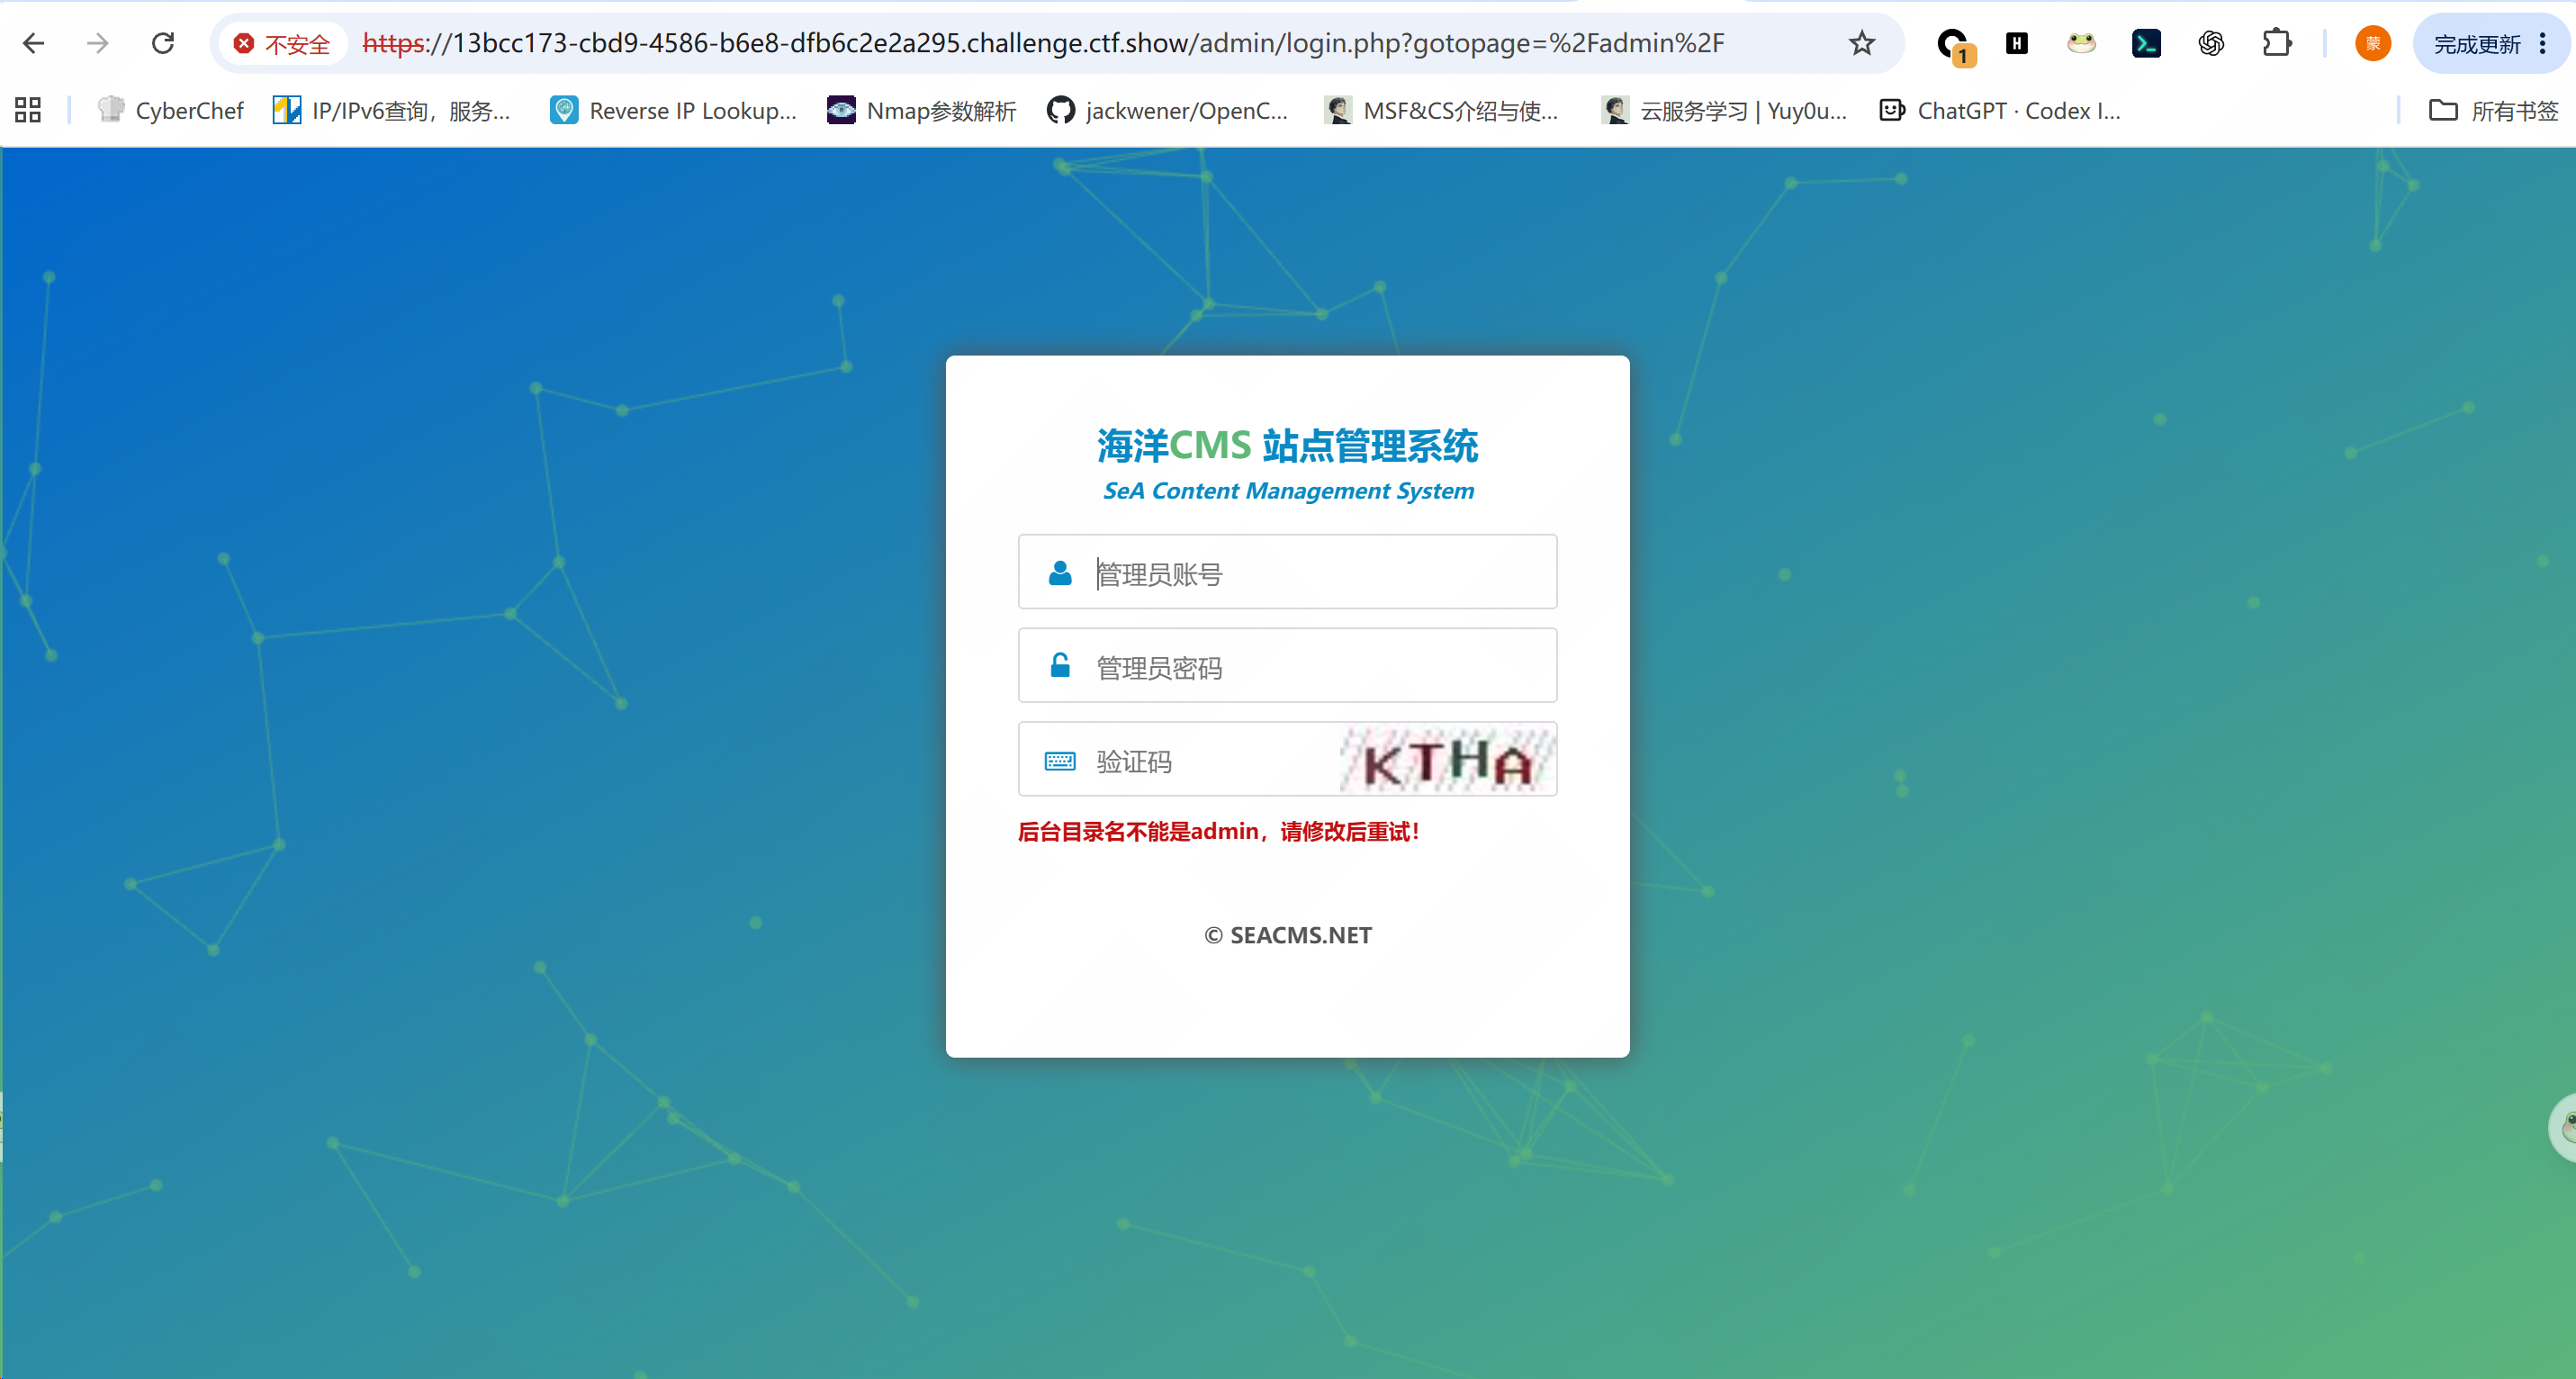Open the IP/IPv6查询 bookmark
2576x1379 pixels.
click(393, 110)
